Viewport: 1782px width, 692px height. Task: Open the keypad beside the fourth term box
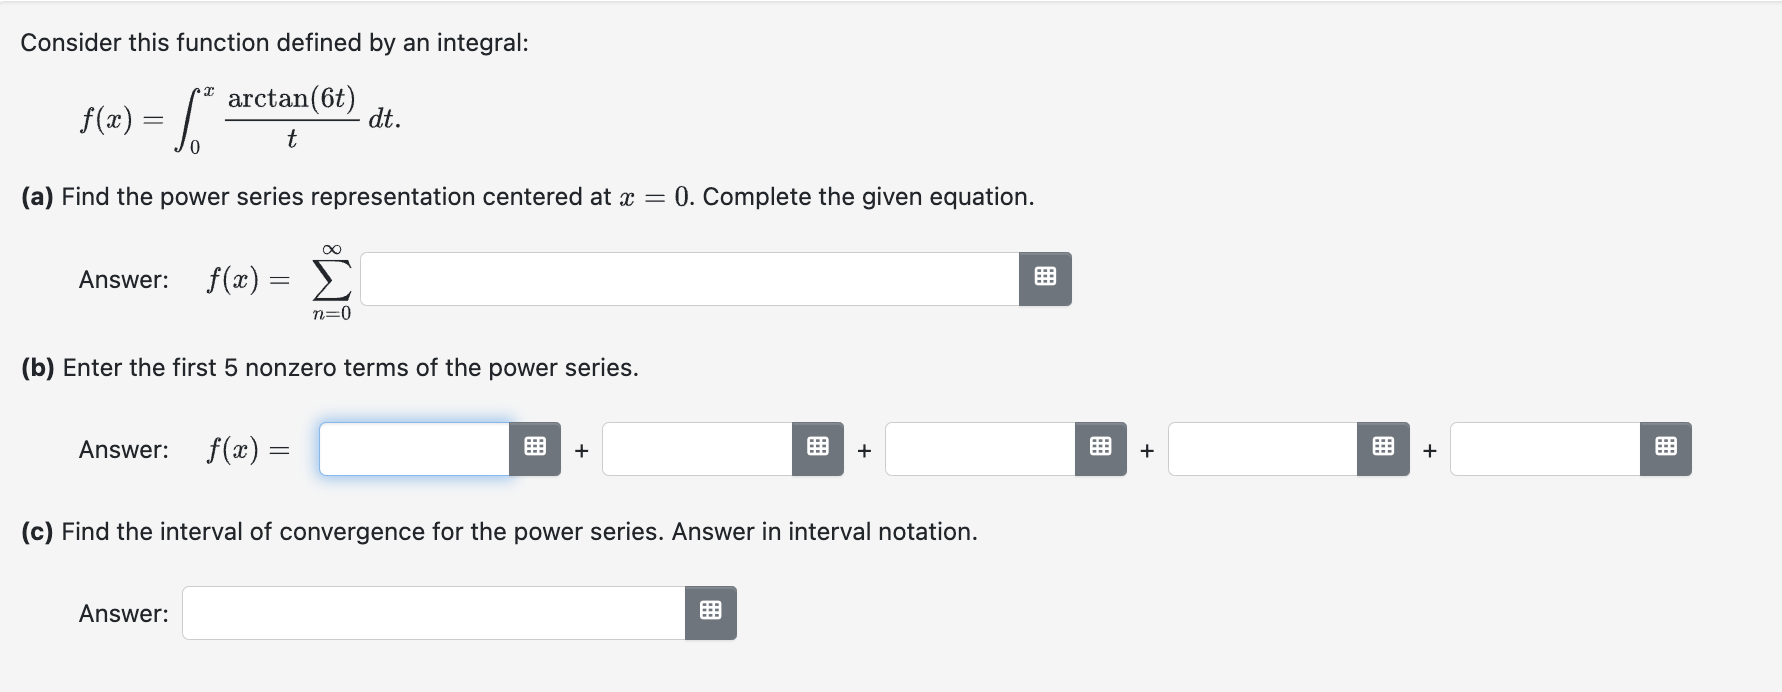1382,448
